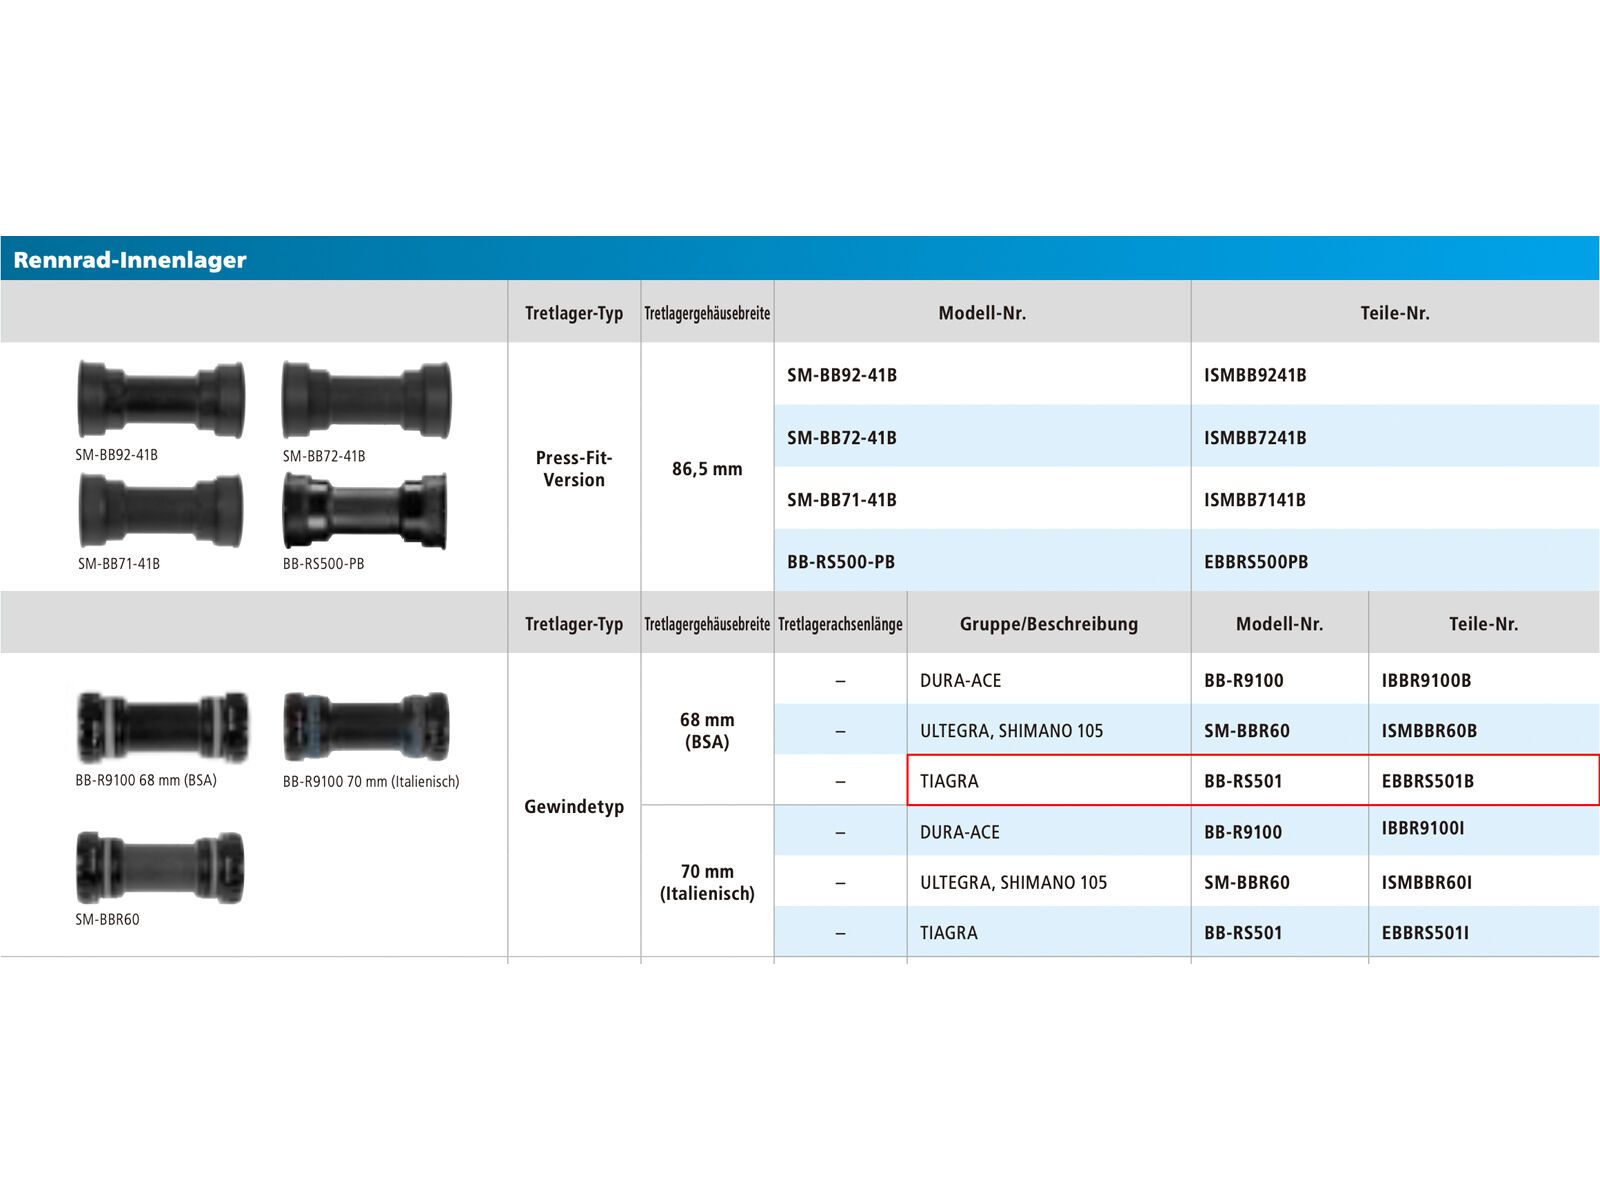
Task: Click part number EBBRS500PB
Action: 1256,562
